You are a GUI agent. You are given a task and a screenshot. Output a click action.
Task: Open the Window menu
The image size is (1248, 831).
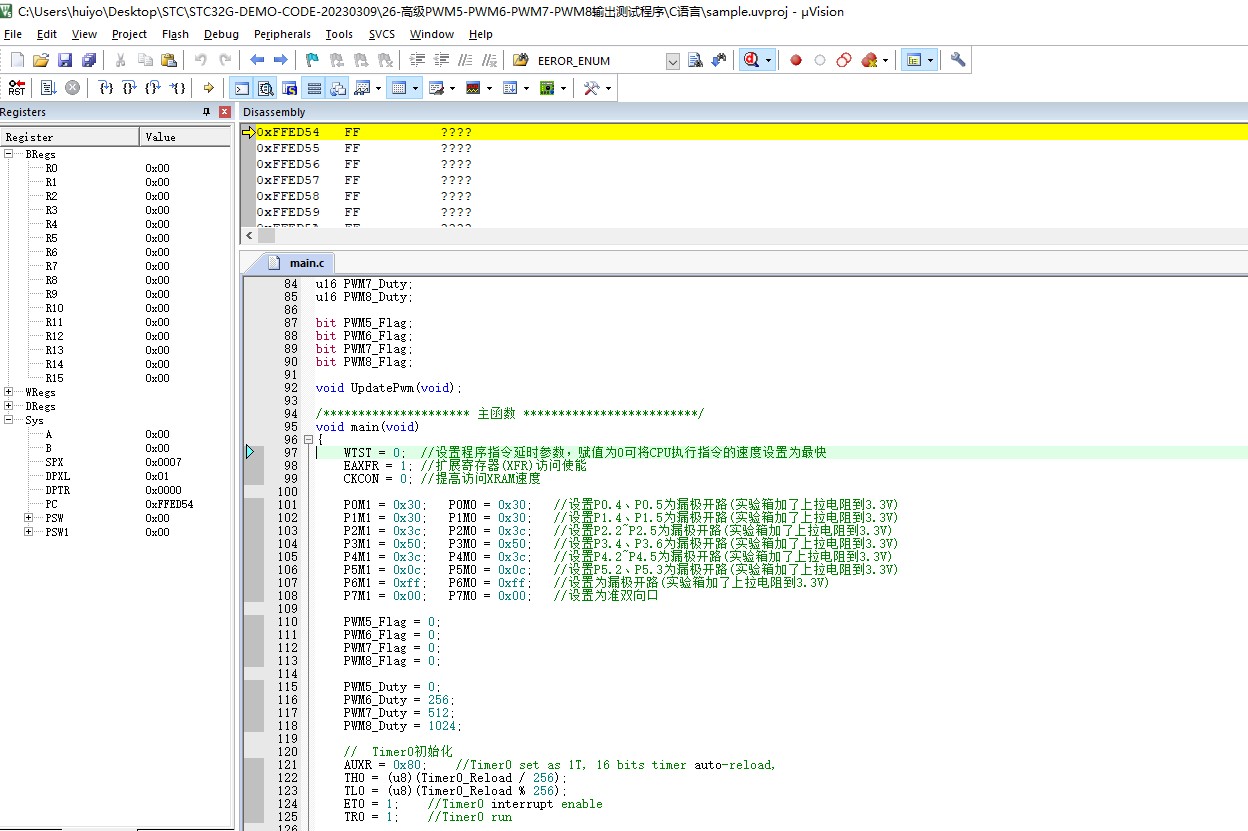[431, 34]
